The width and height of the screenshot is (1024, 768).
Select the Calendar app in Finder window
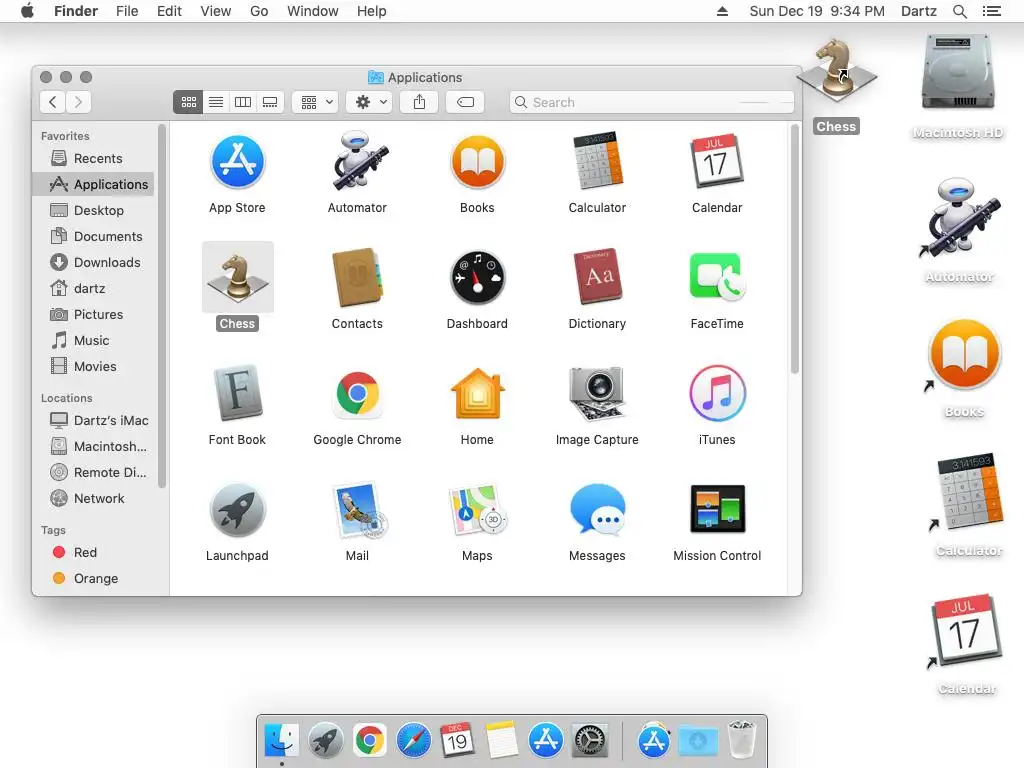(717, 161)
